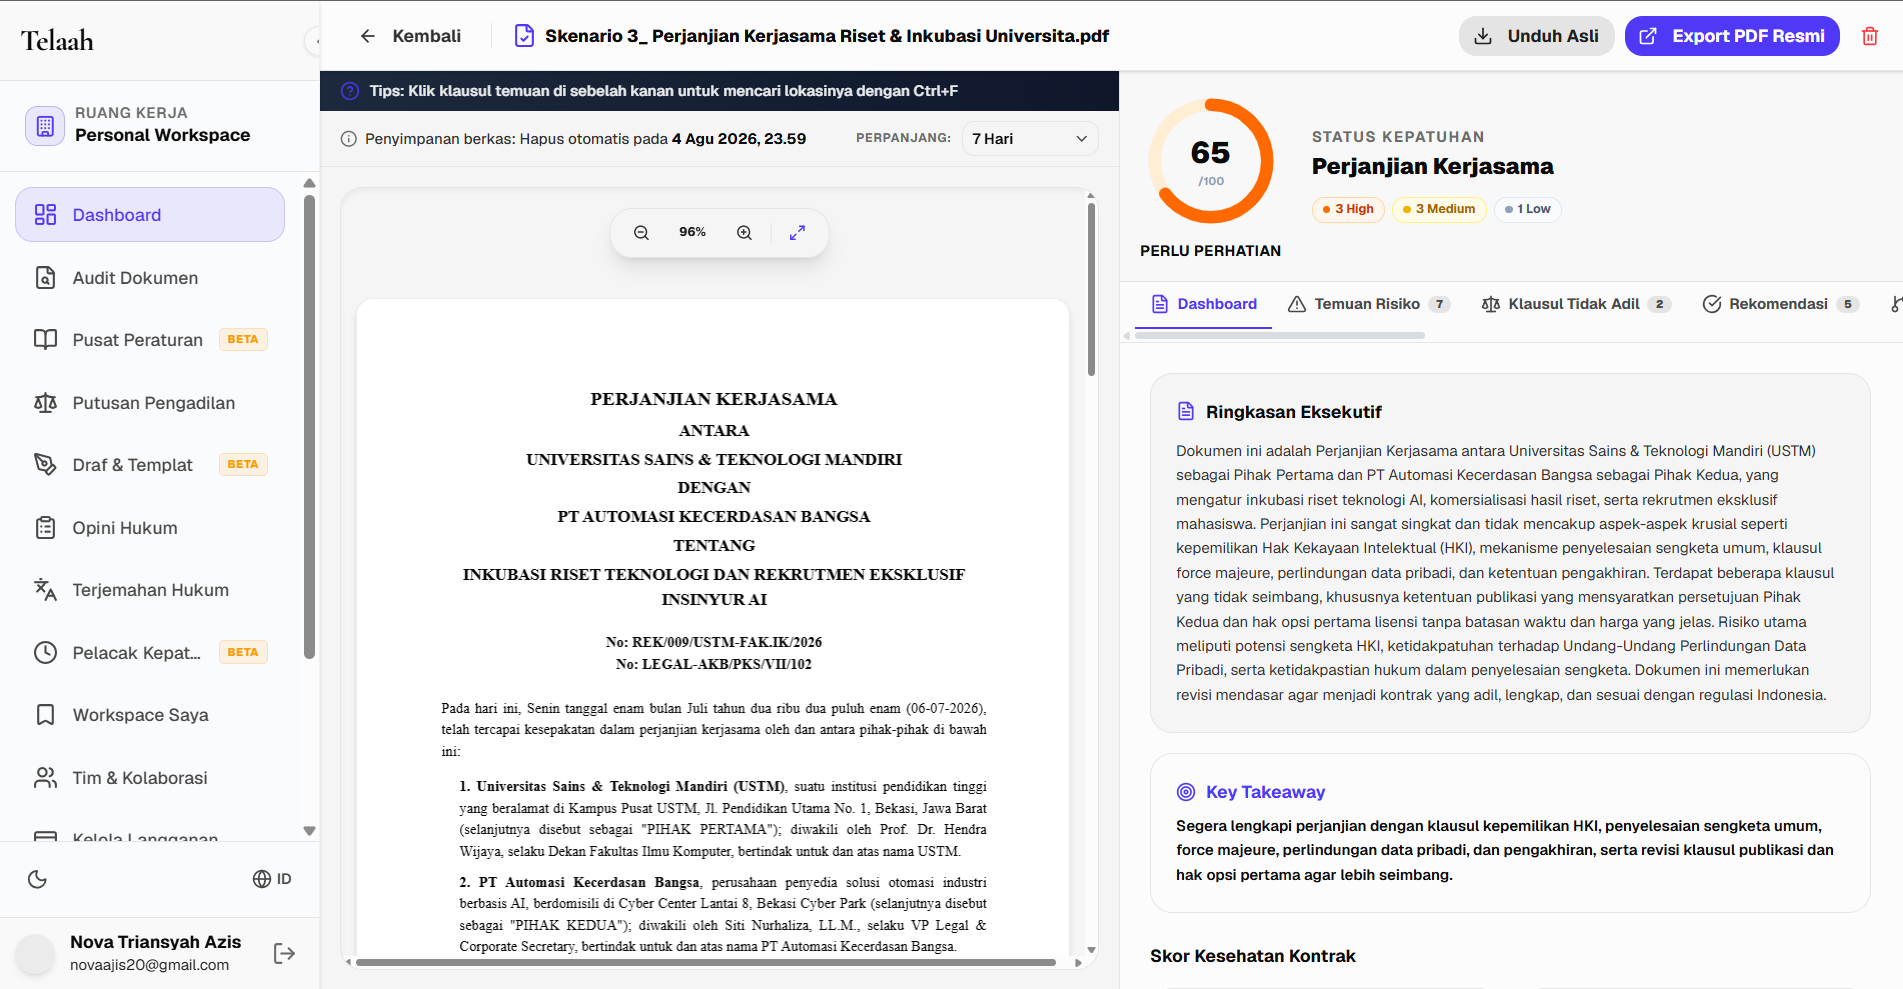Click the Opini Hukum clipboard icon
The width and height of the screenshot is (1903, 989).
click(45, 528)
